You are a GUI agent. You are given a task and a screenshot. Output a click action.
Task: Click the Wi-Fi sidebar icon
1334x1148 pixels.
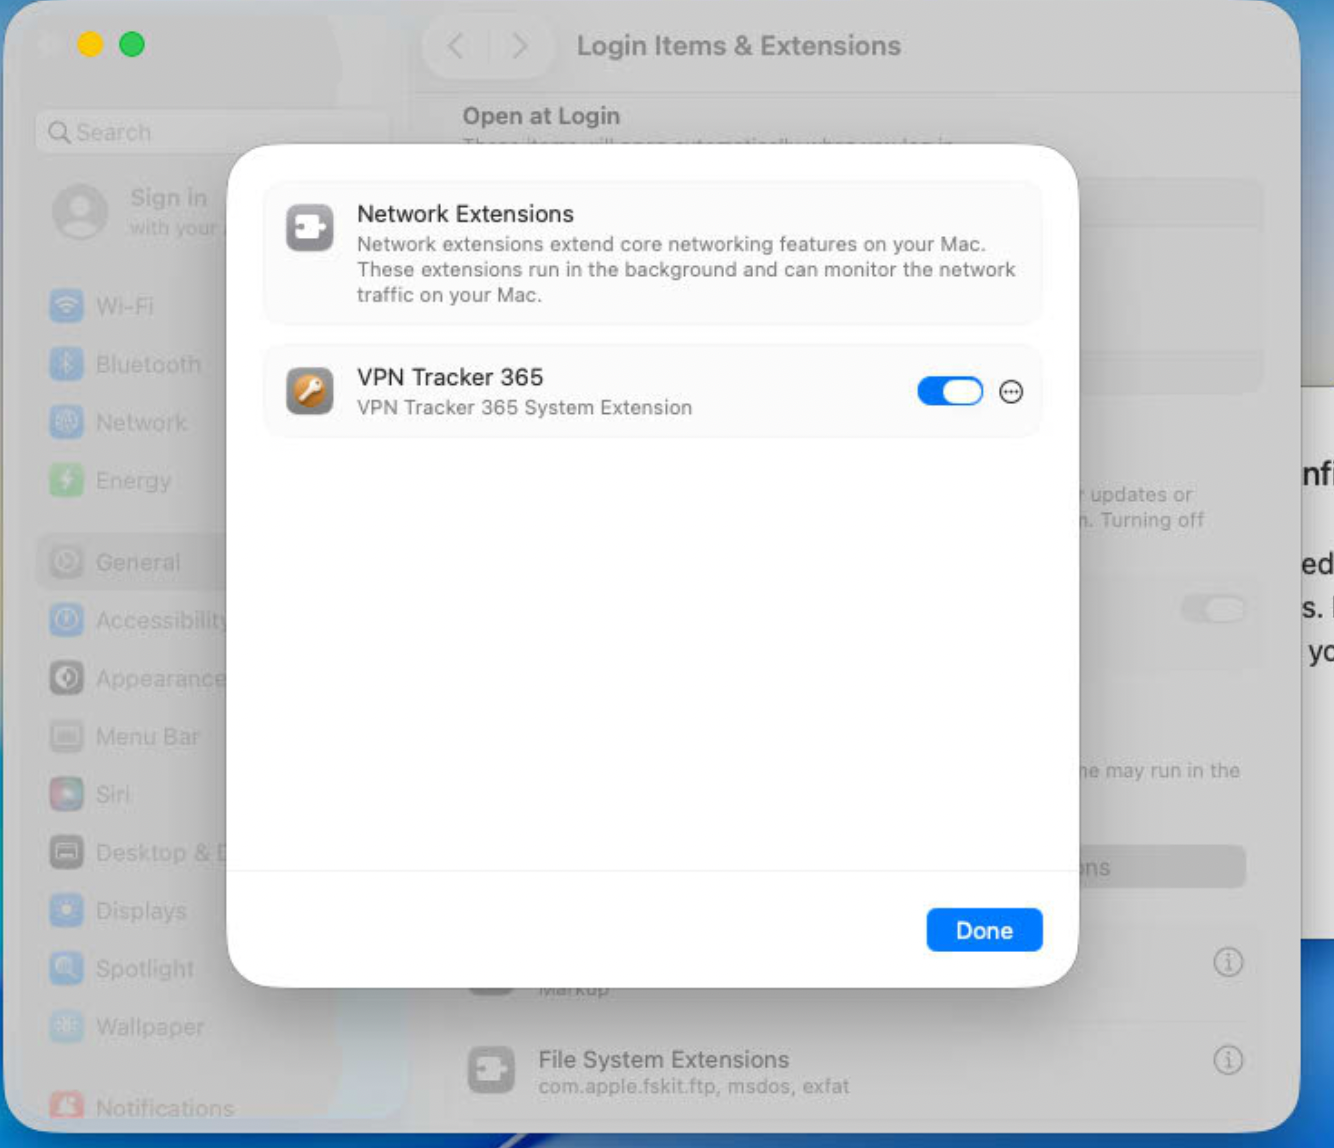pyautogui.click(x=67, y=306)
